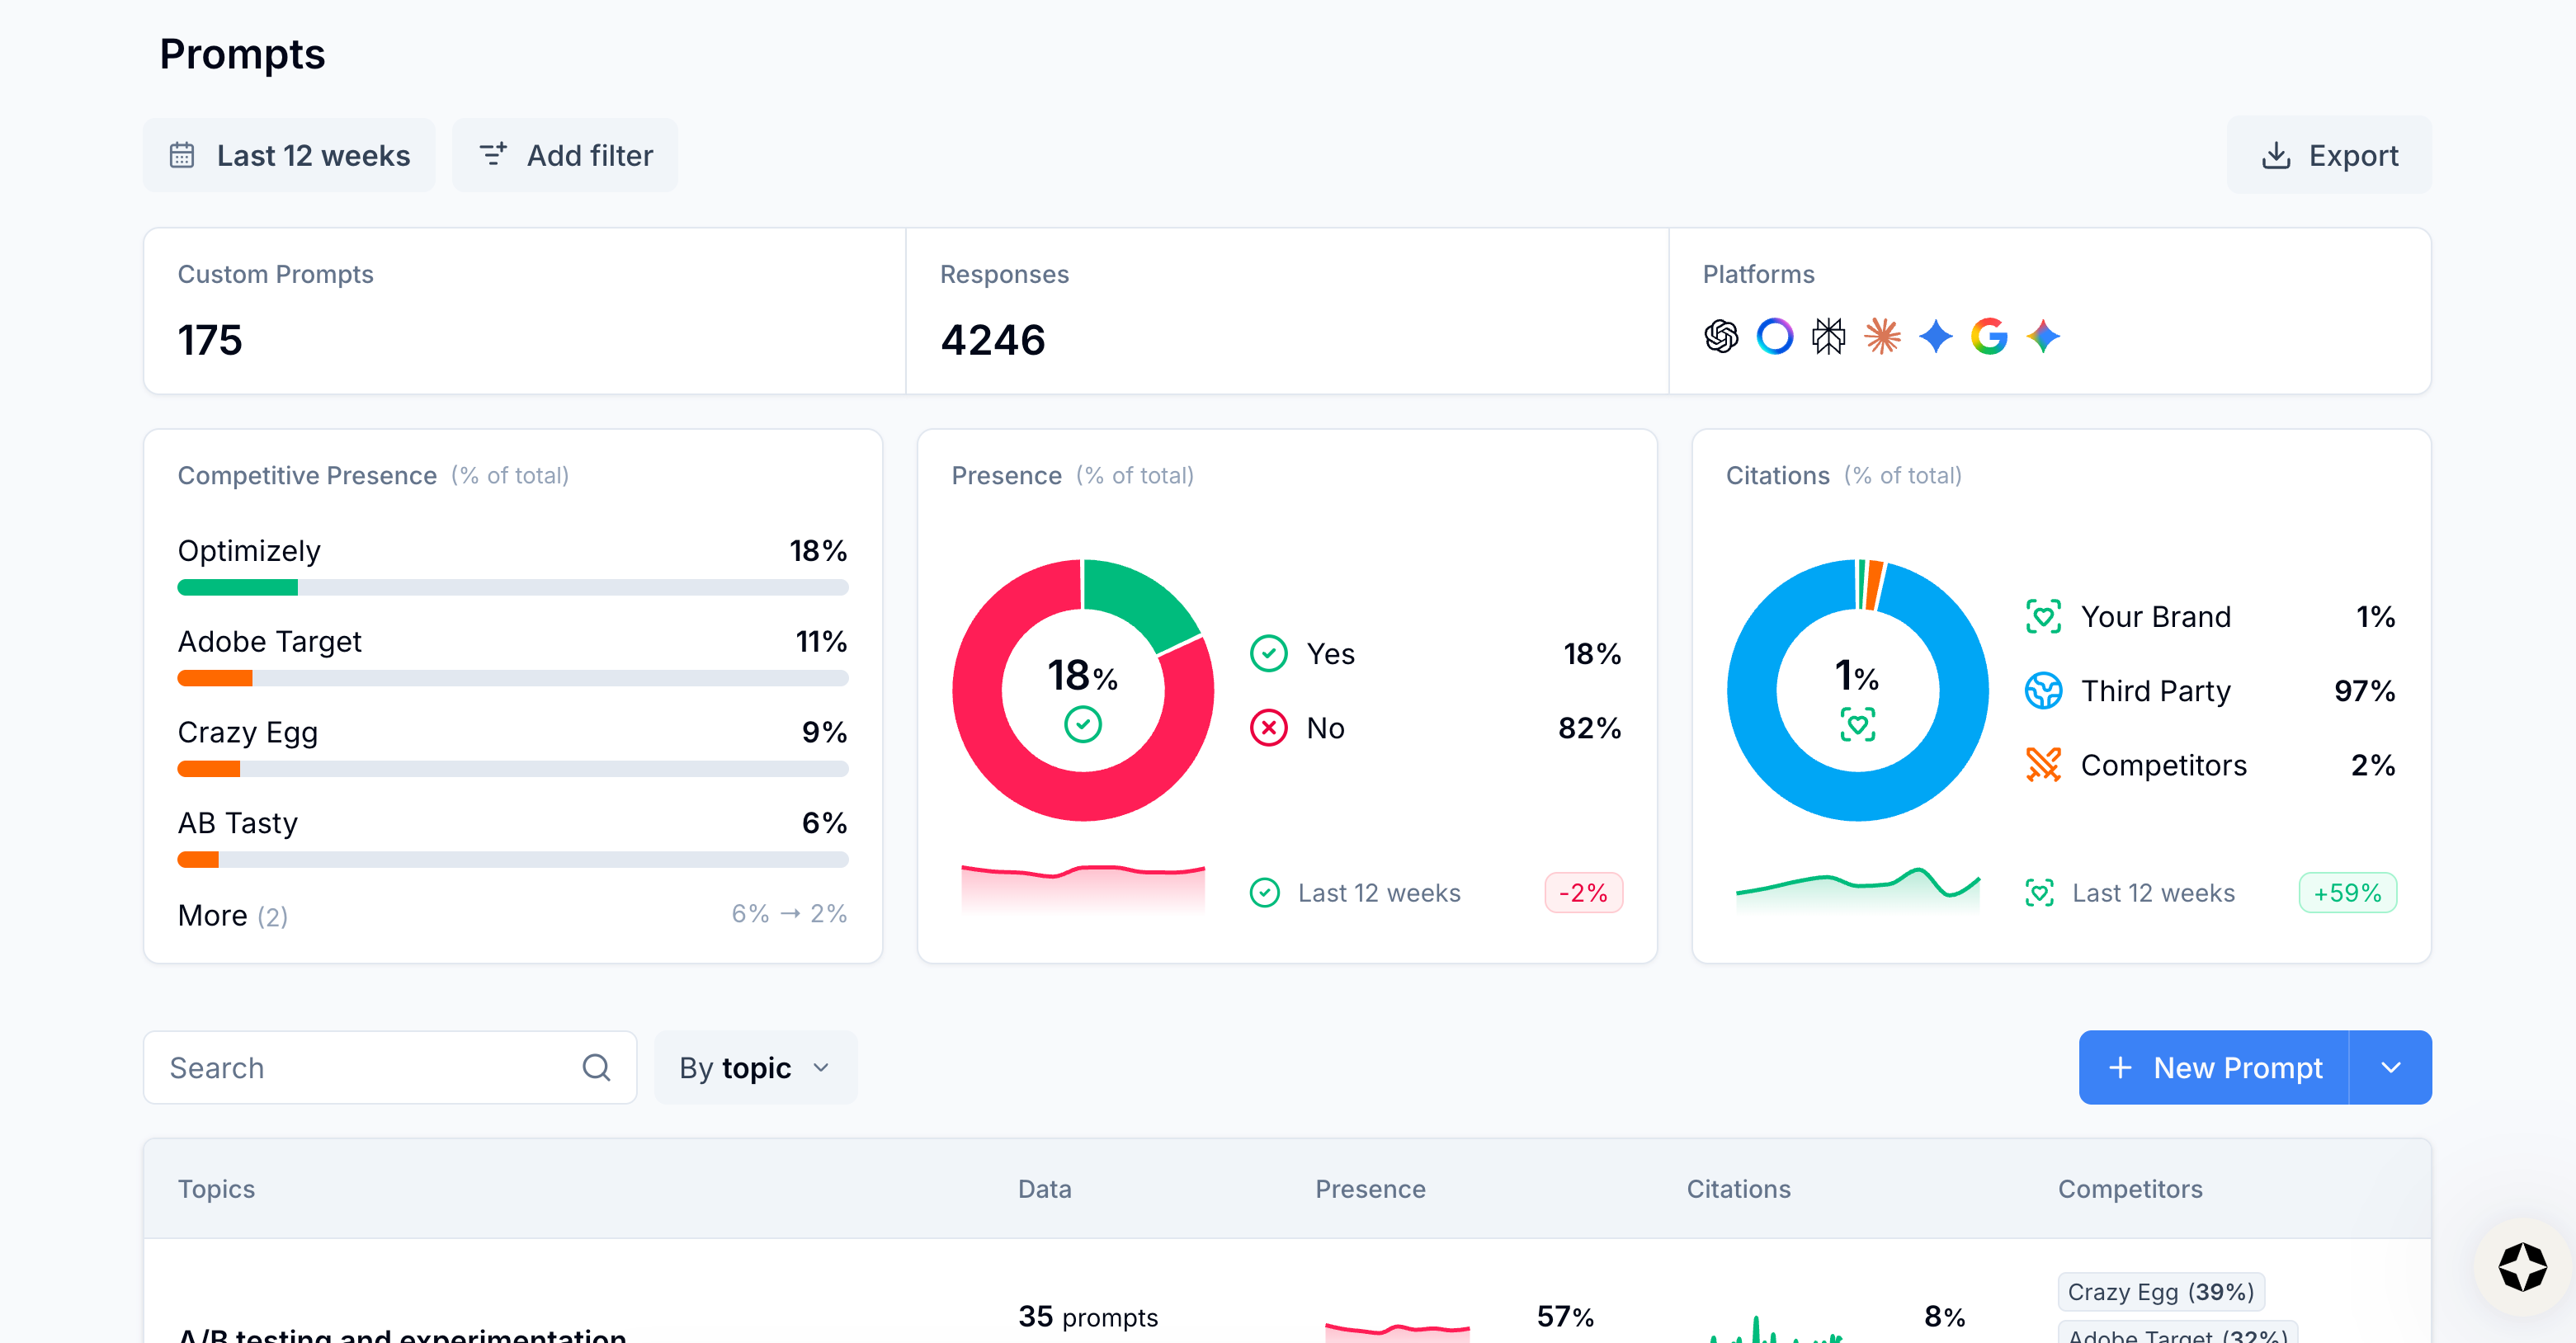Viewport: 2576px width, 1343px height.
Task: Click the magnifier icon in Search field
Action: click(596, 1067)
